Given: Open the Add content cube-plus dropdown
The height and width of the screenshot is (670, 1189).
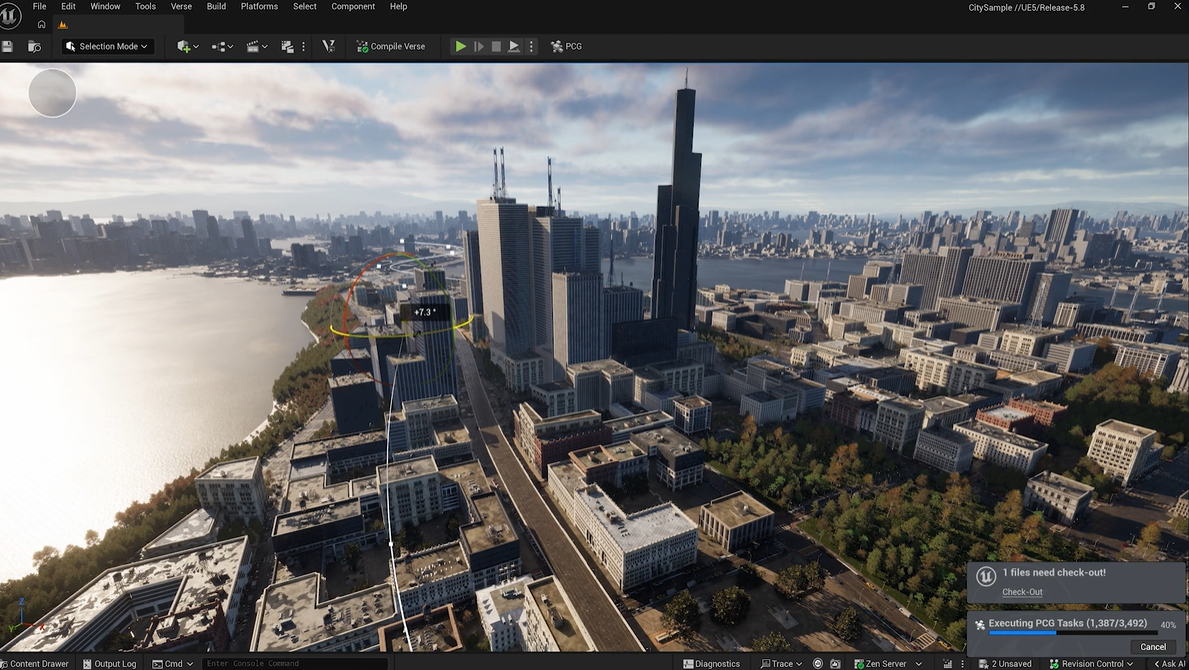Looking at the screenshot, I should point(188,46).
